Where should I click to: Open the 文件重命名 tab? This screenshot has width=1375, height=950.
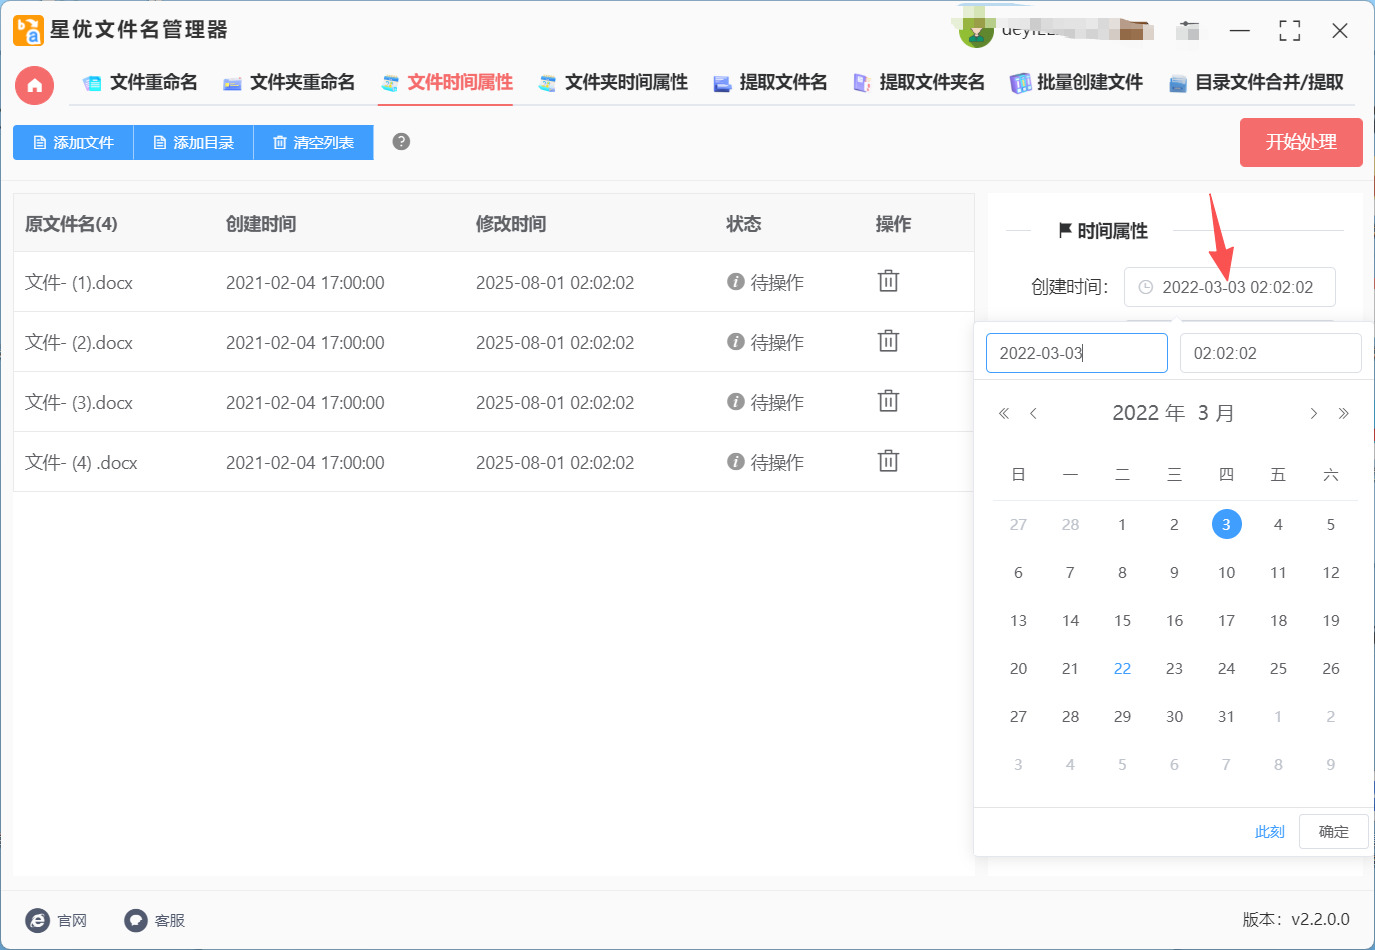(140, 82)
